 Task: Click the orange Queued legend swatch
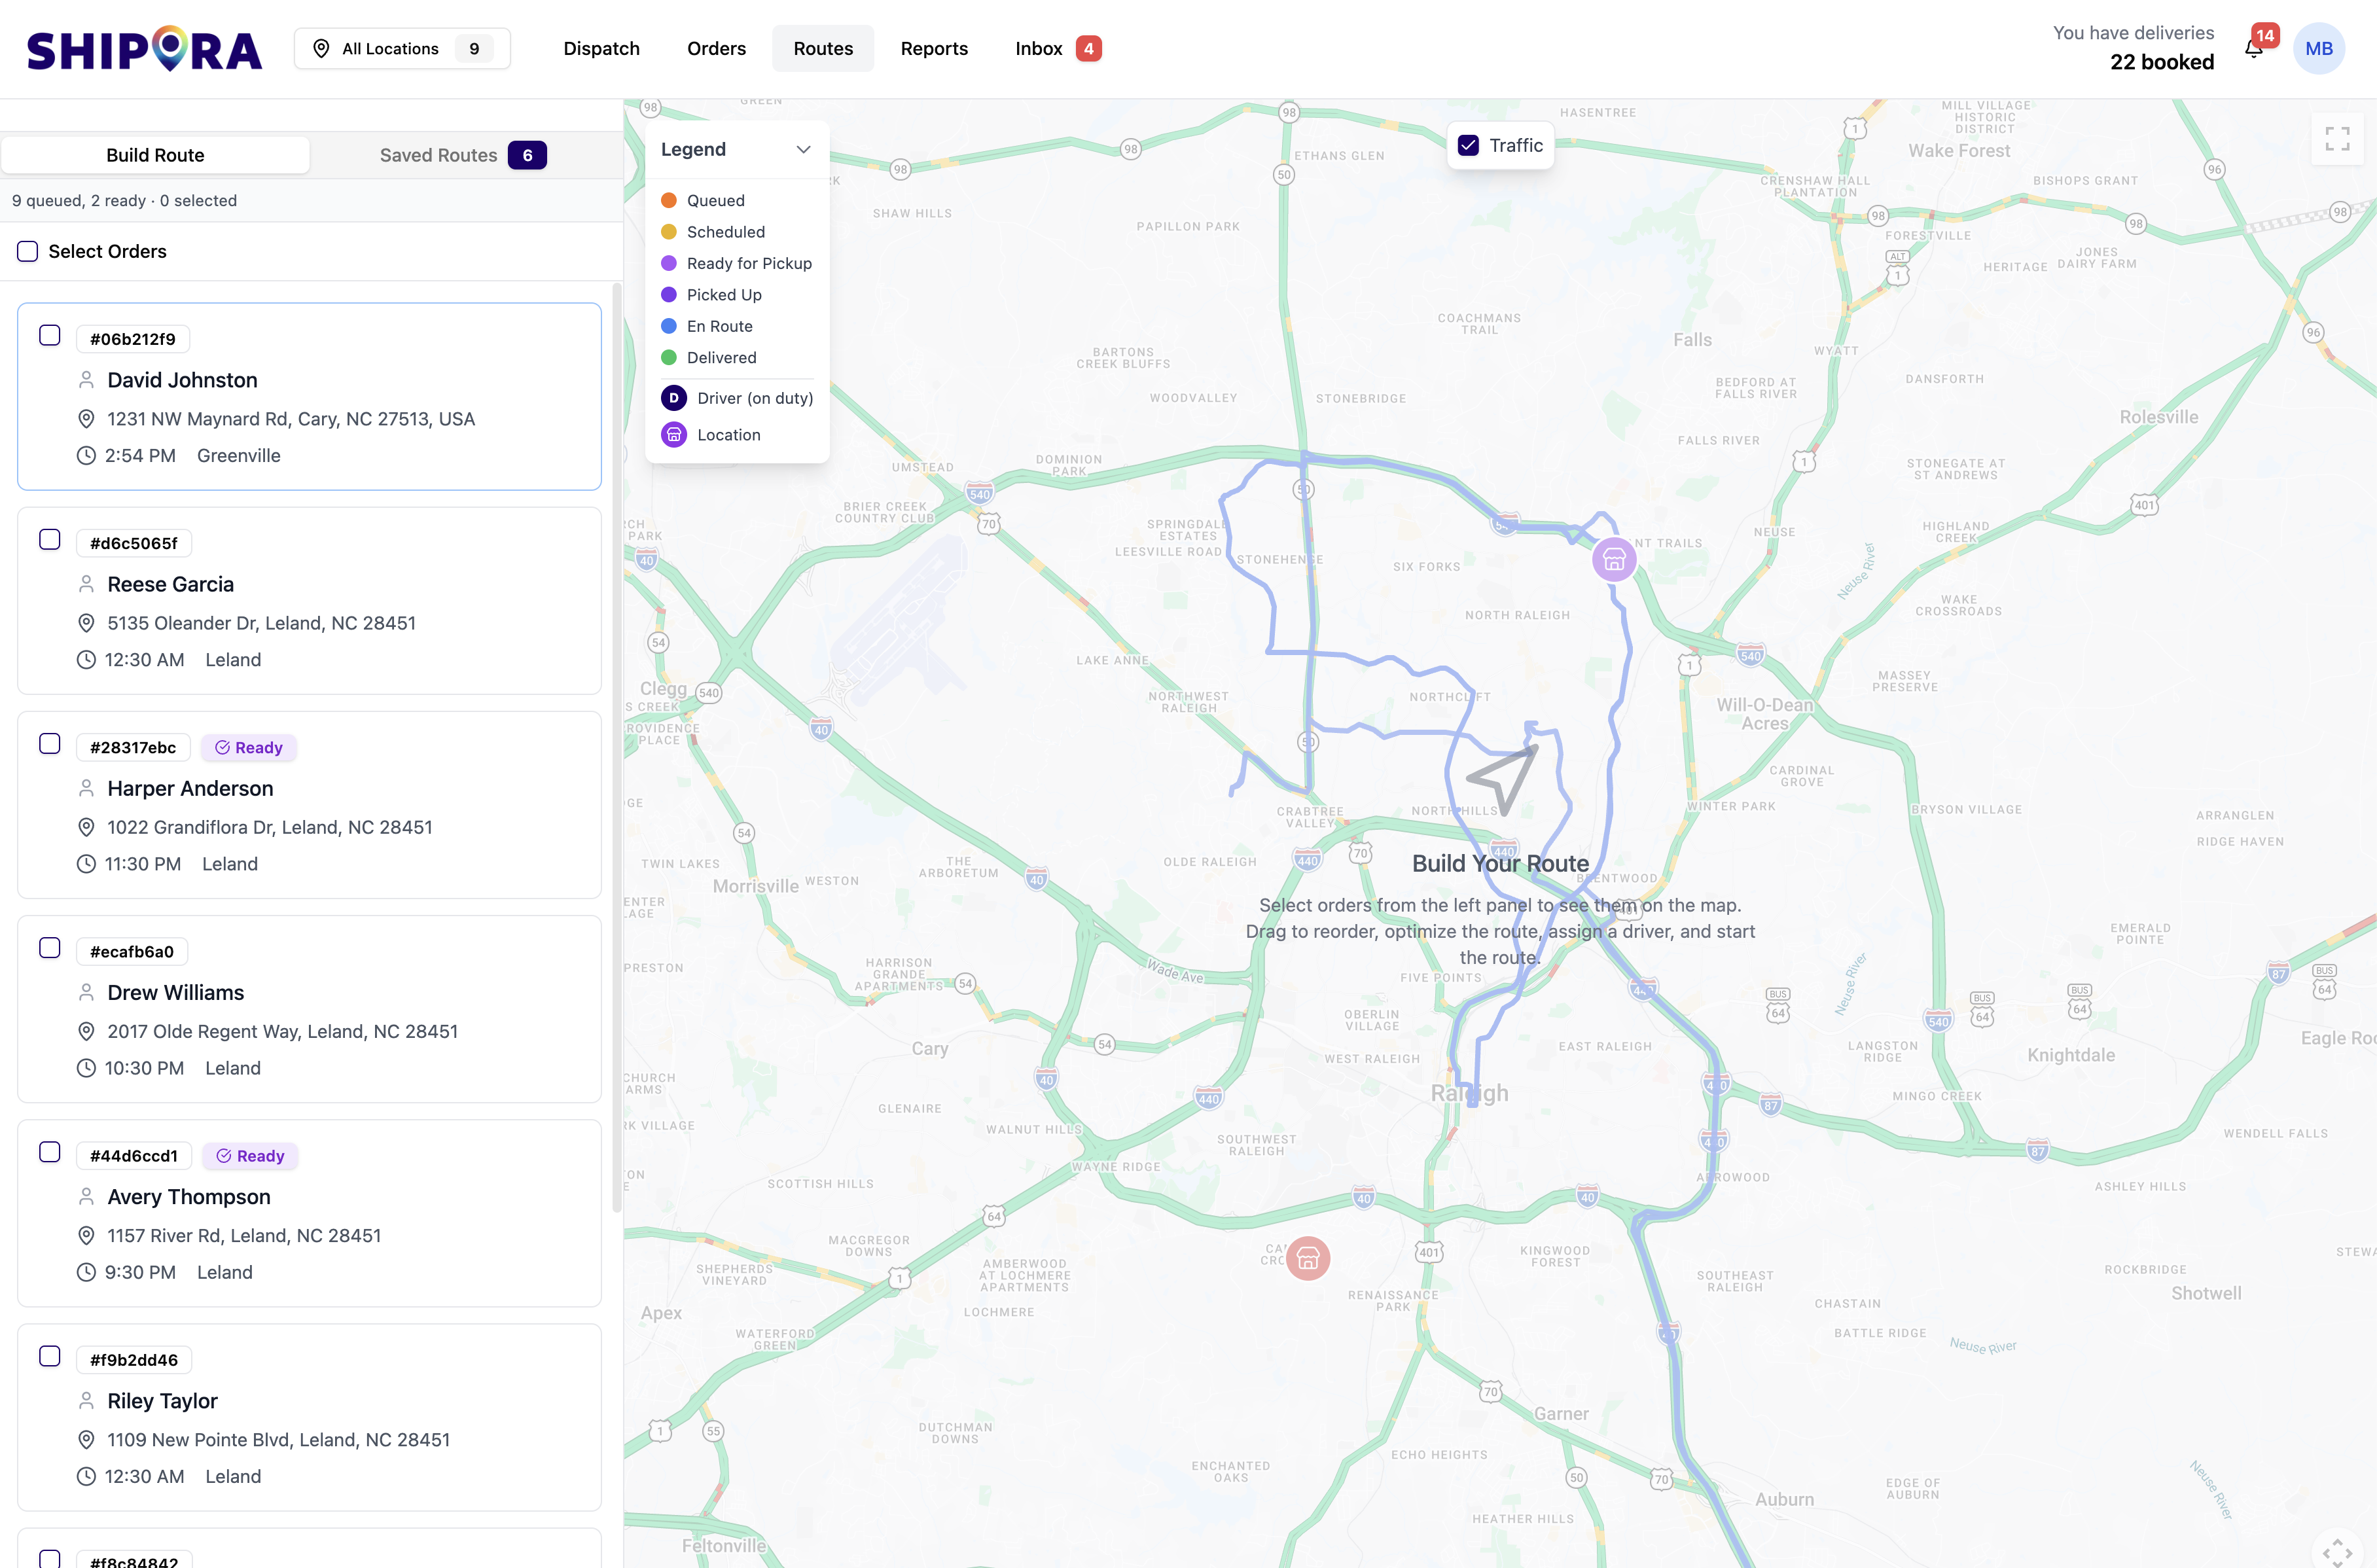(x=669, y=201)
